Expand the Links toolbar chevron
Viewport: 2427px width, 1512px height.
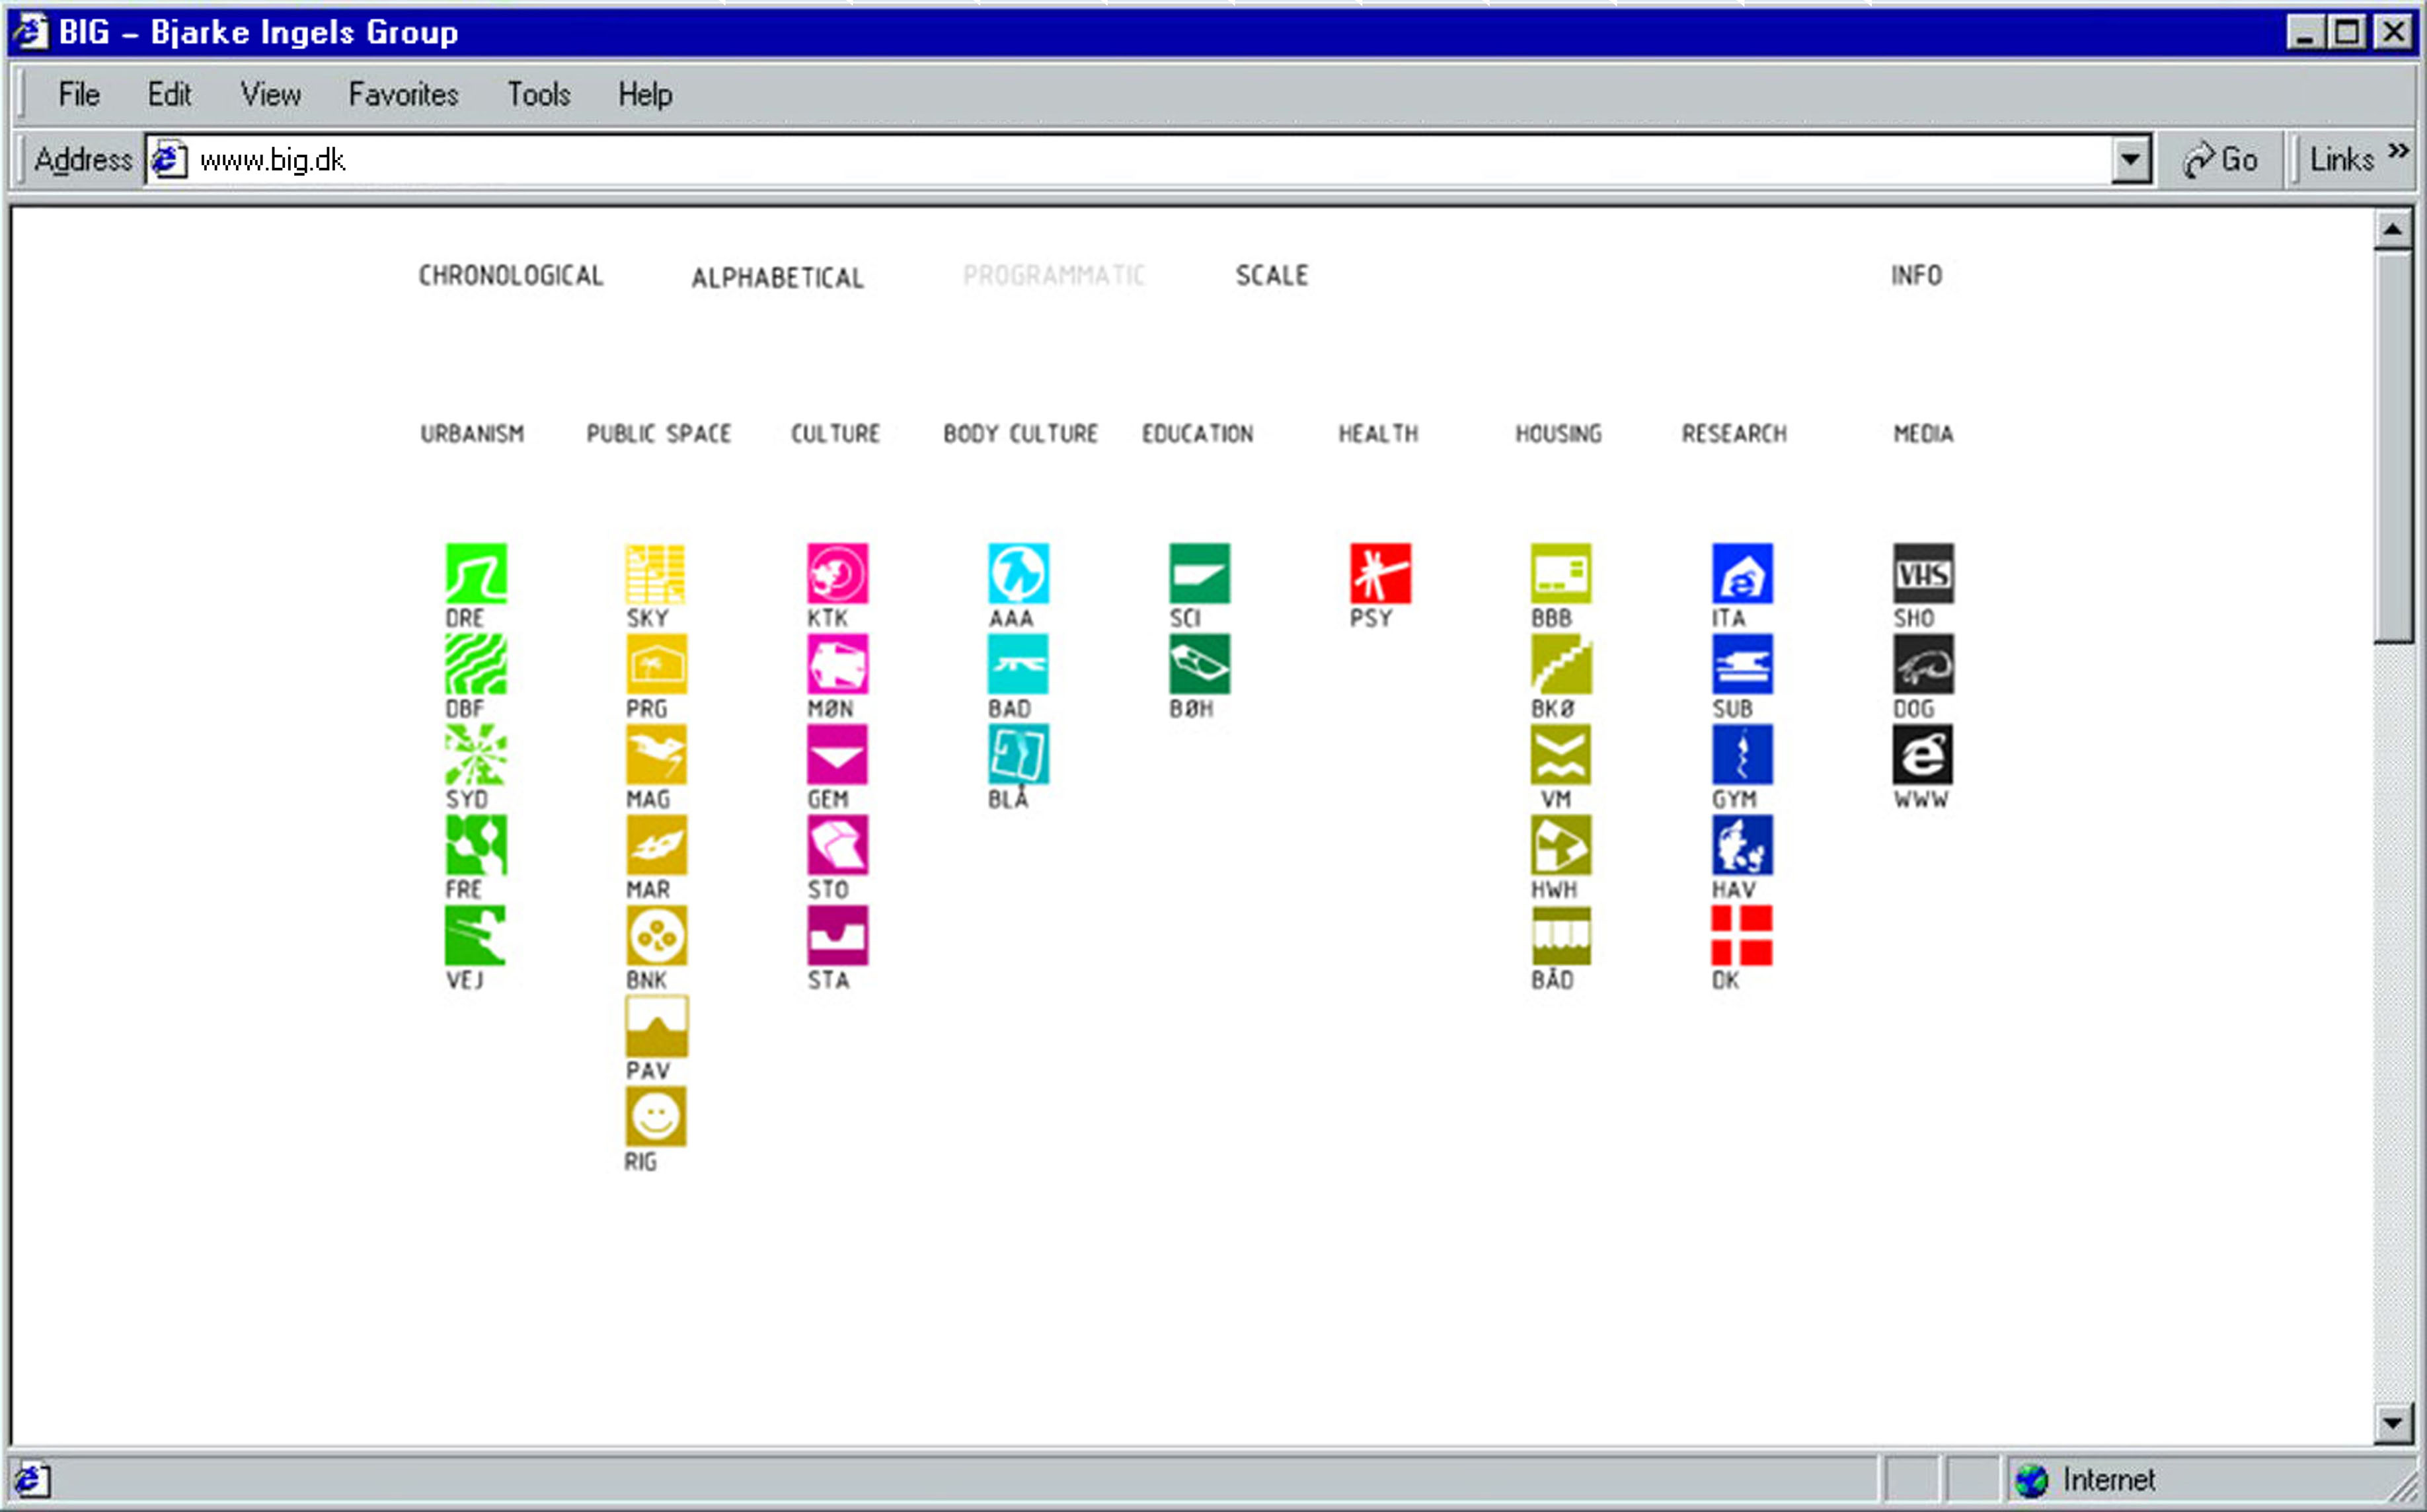(2397, 152)
